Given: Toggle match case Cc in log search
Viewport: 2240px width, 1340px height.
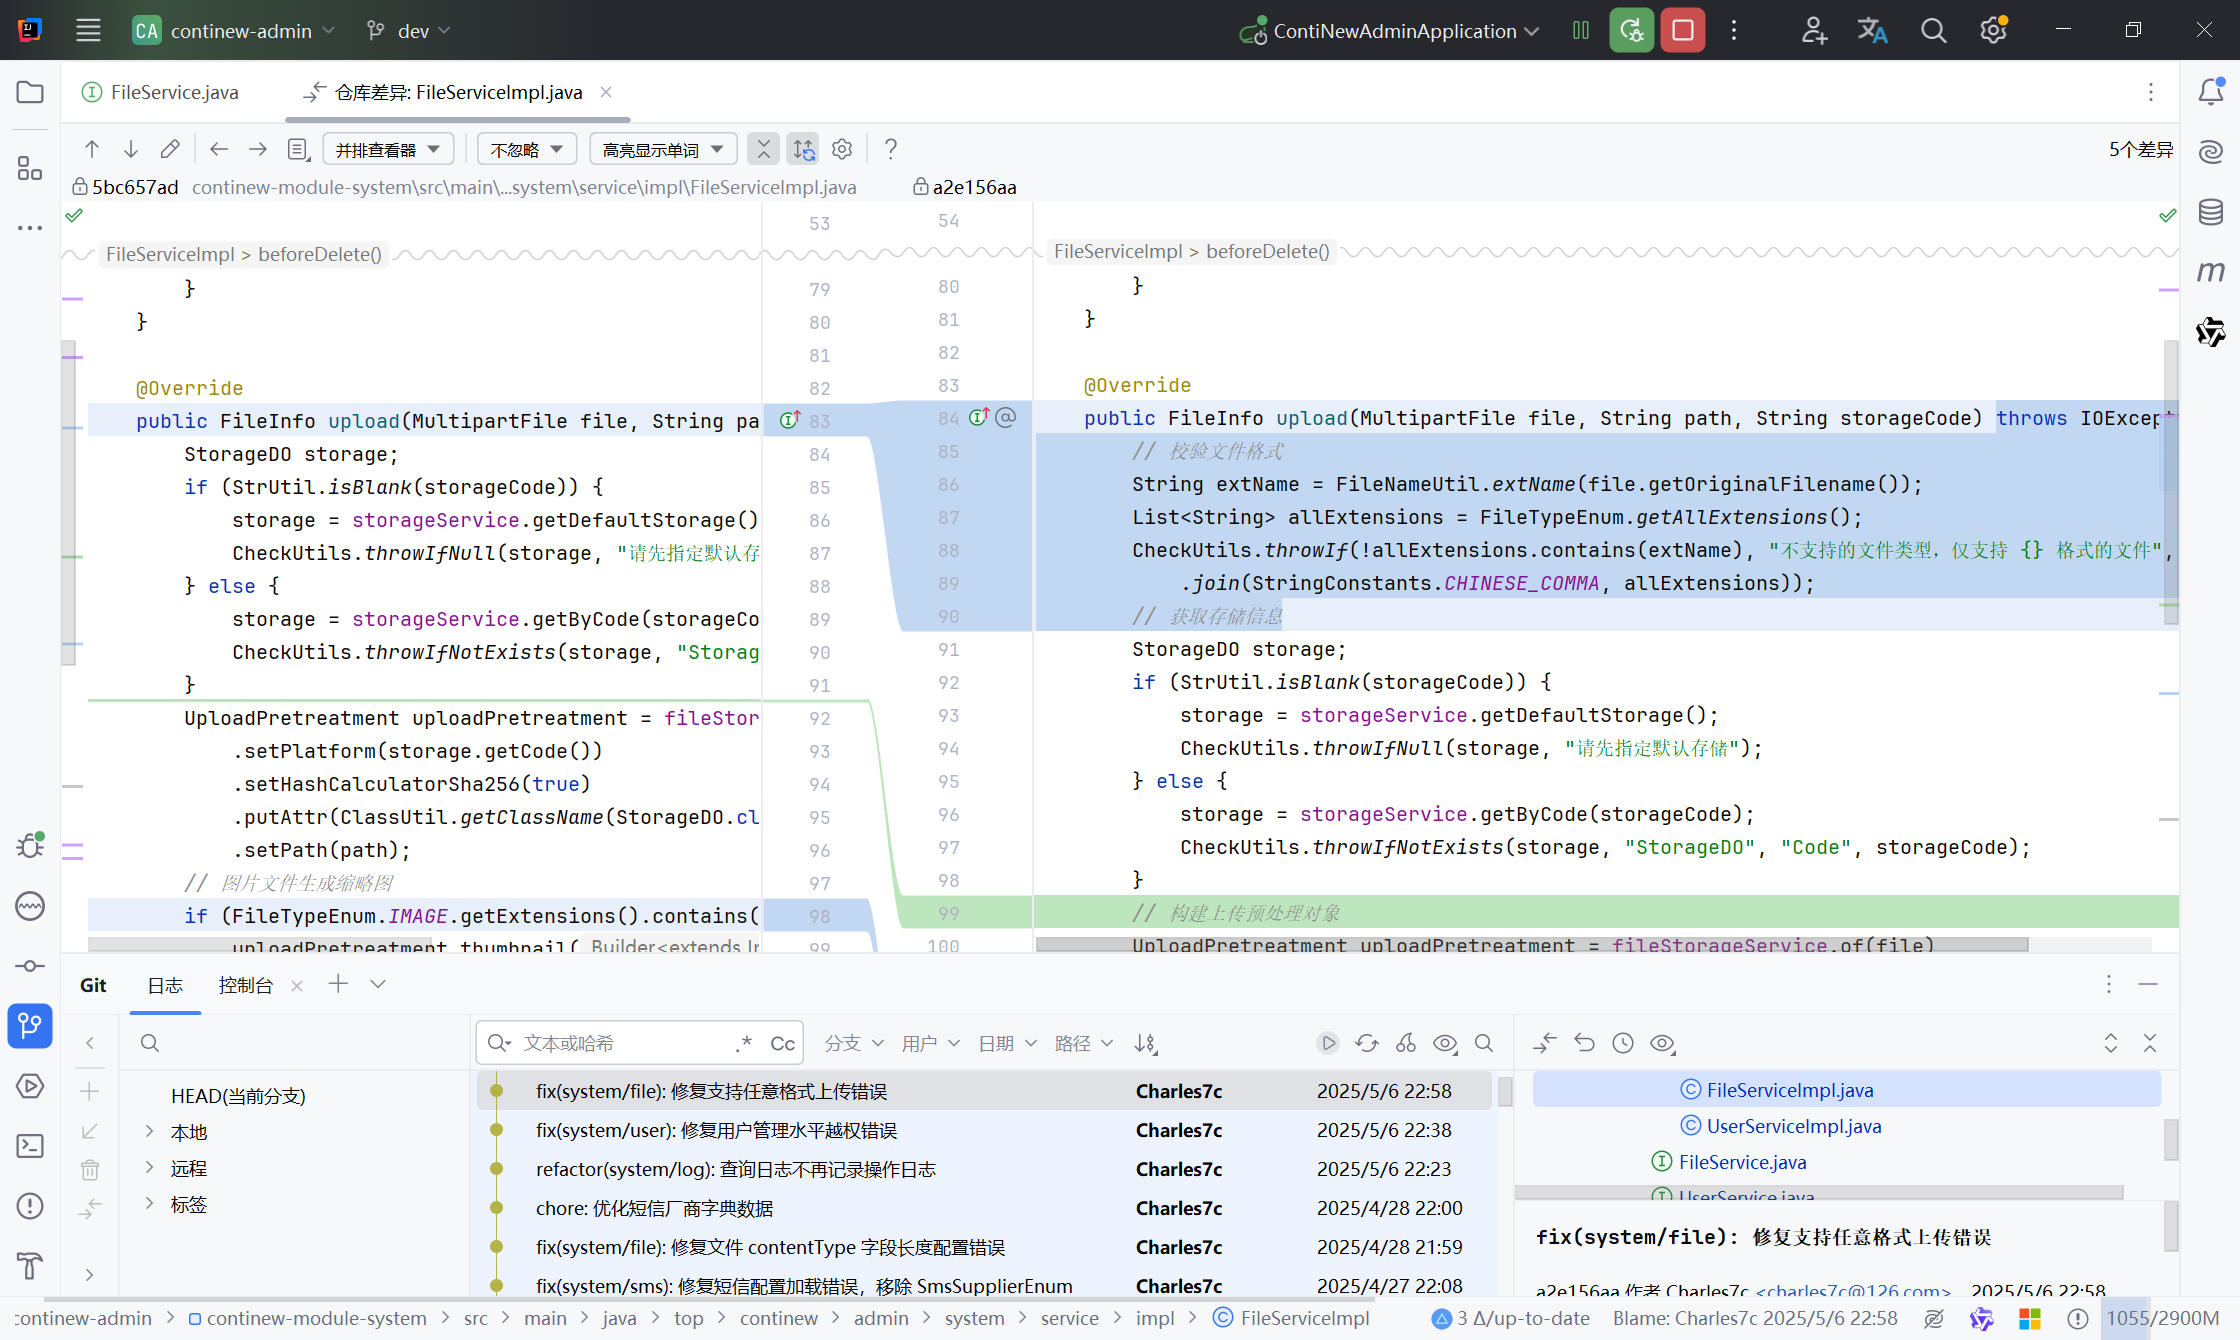Looking at the screenshot, I should point(782,1043).
